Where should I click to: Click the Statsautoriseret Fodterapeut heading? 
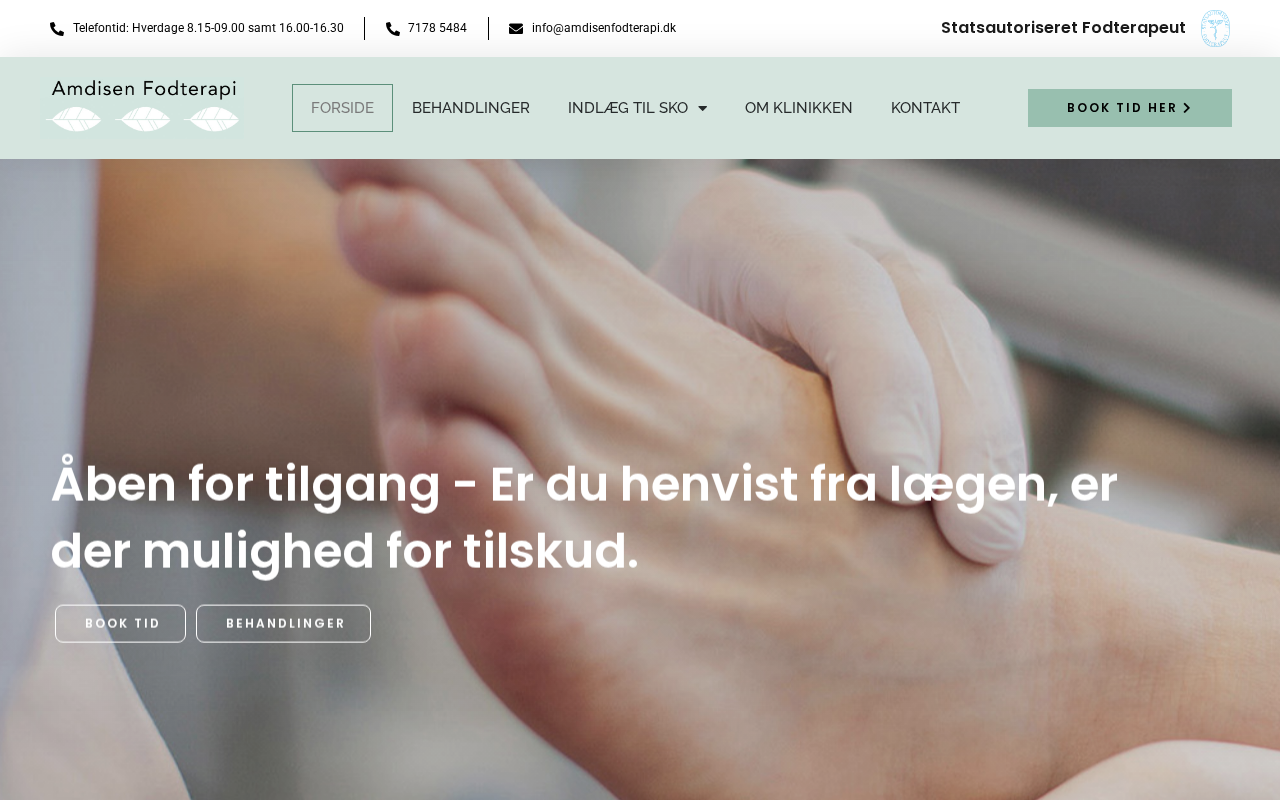[1063, 28]
